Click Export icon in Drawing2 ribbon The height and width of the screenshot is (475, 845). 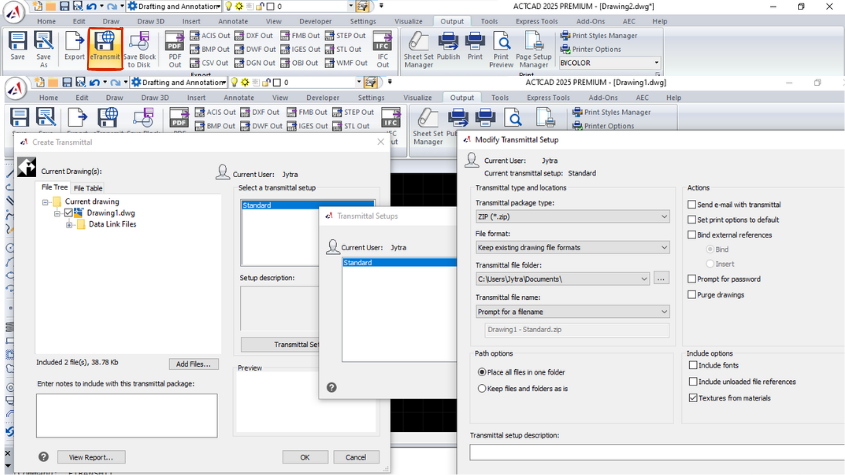(x=74, y=45)
